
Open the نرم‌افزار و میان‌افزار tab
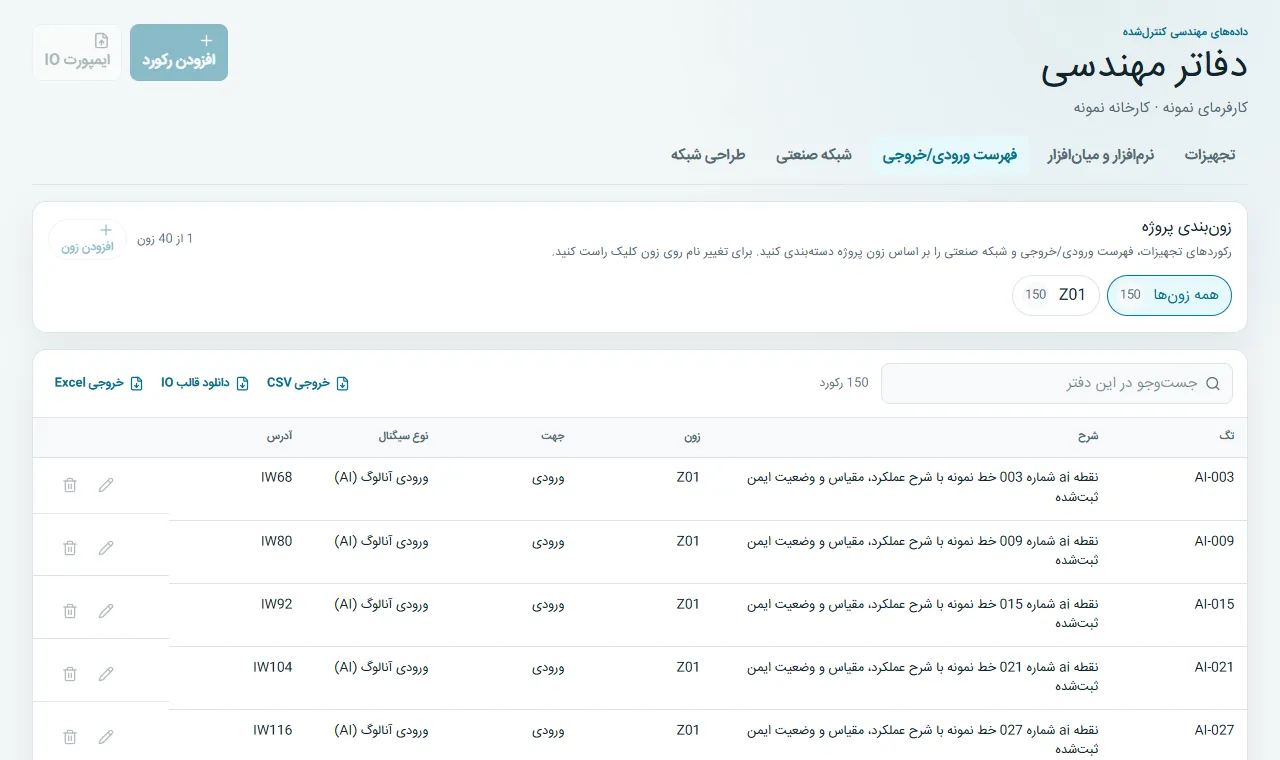[x=1101, y=155]
